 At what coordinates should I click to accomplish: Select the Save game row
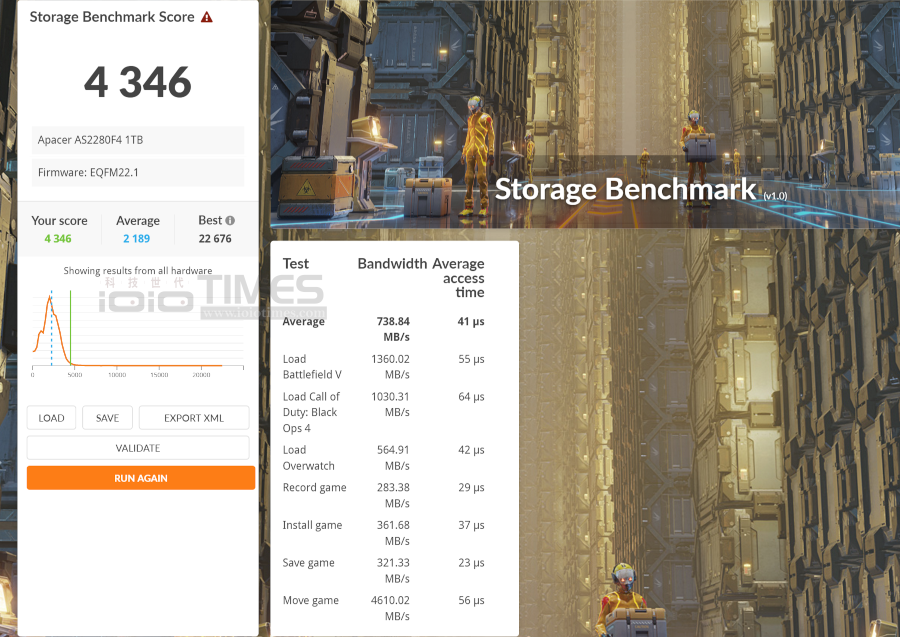click(383, 570)
